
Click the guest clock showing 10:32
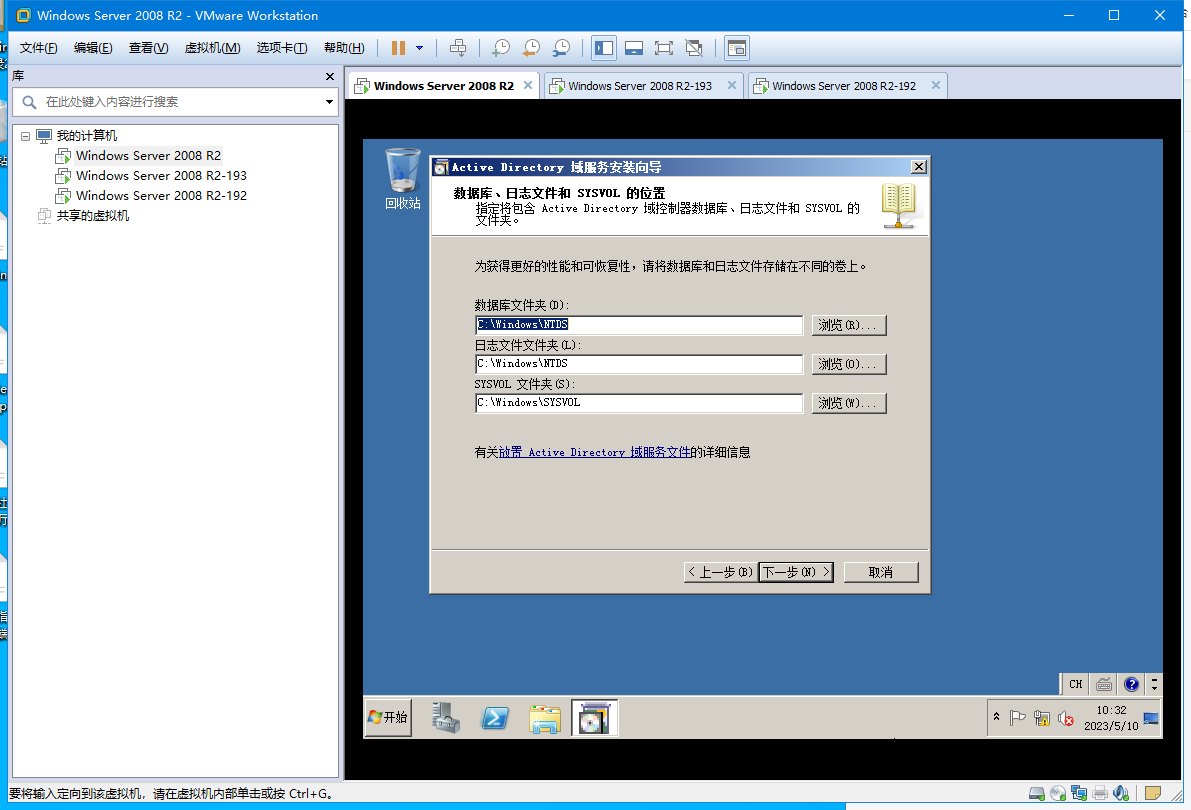pos(1111,717)
